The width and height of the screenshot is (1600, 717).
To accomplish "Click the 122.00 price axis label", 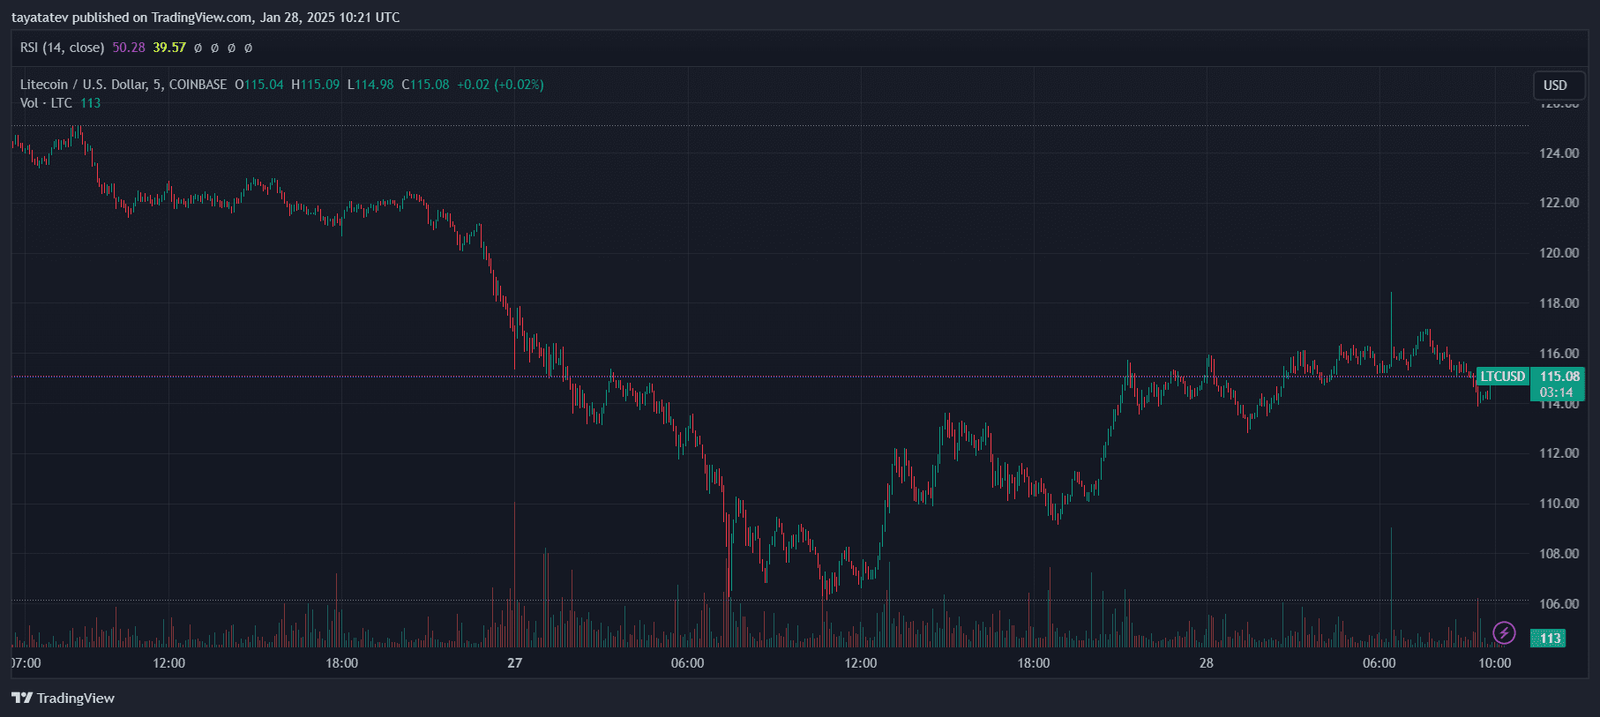I will point(1559,203).
